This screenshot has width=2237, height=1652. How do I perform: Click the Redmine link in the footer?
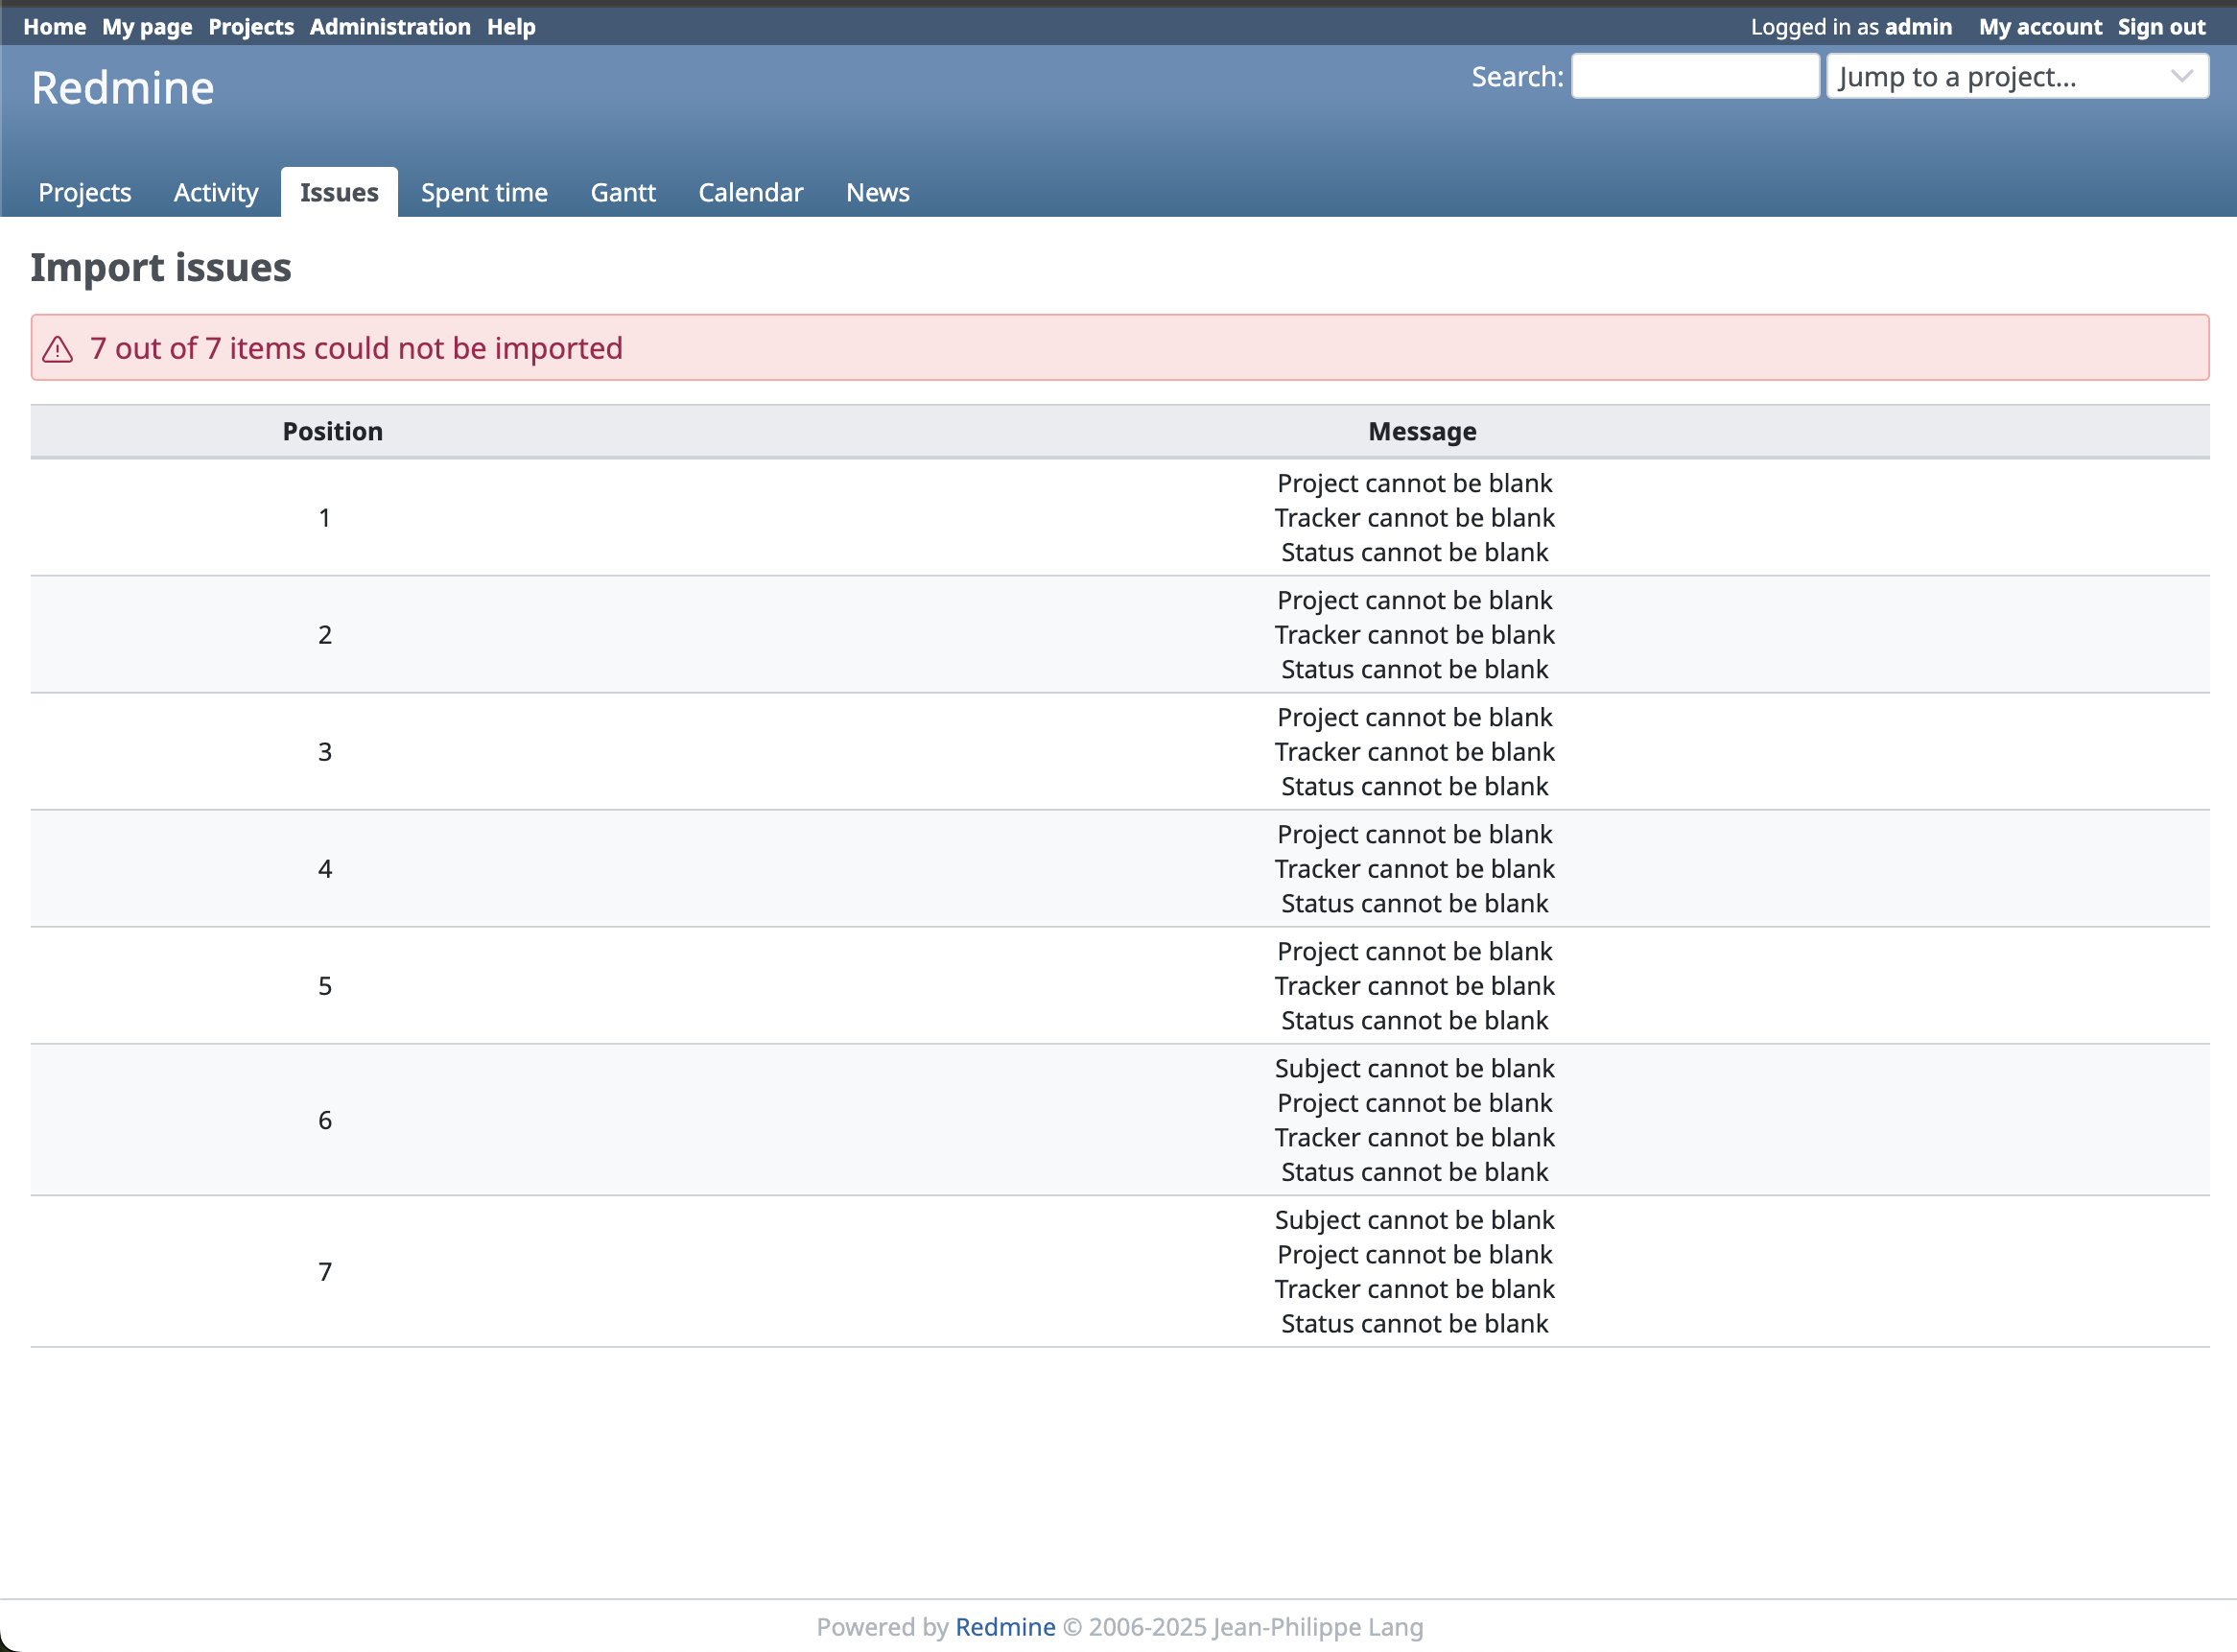pyautogui.click(x=1004, y=1627)
